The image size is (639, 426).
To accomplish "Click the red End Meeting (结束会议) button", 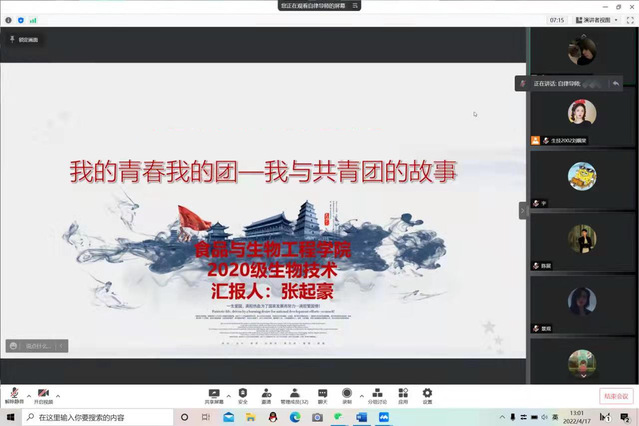I will point(615,396).
